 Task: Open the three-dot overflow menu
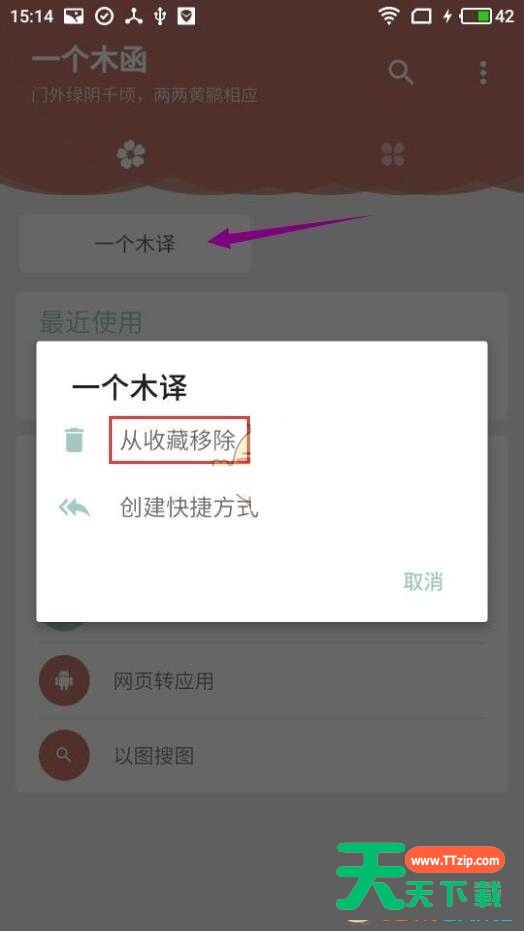483,72
